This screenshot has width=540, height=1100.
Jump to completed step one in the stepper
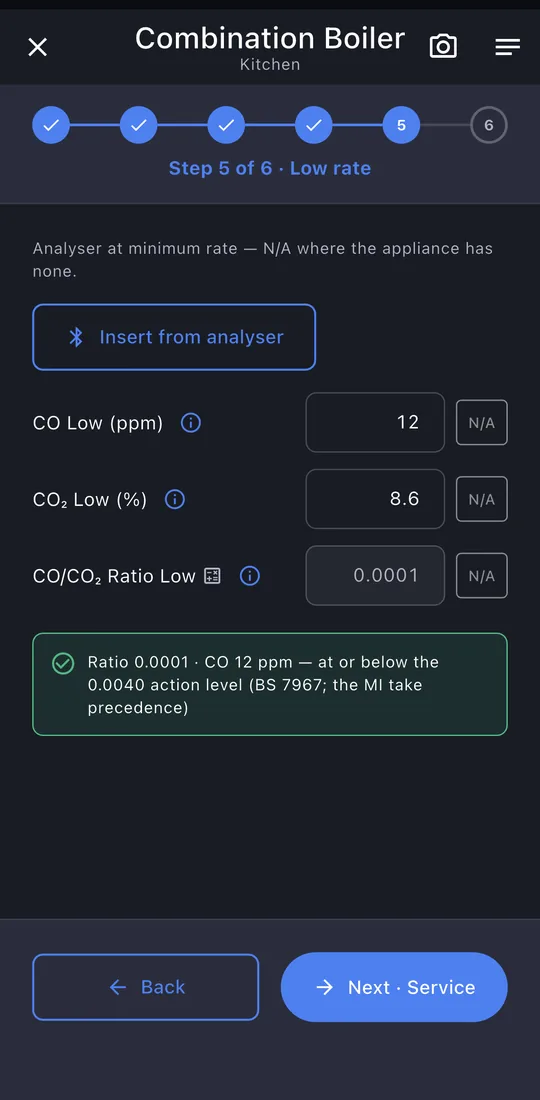51,125
